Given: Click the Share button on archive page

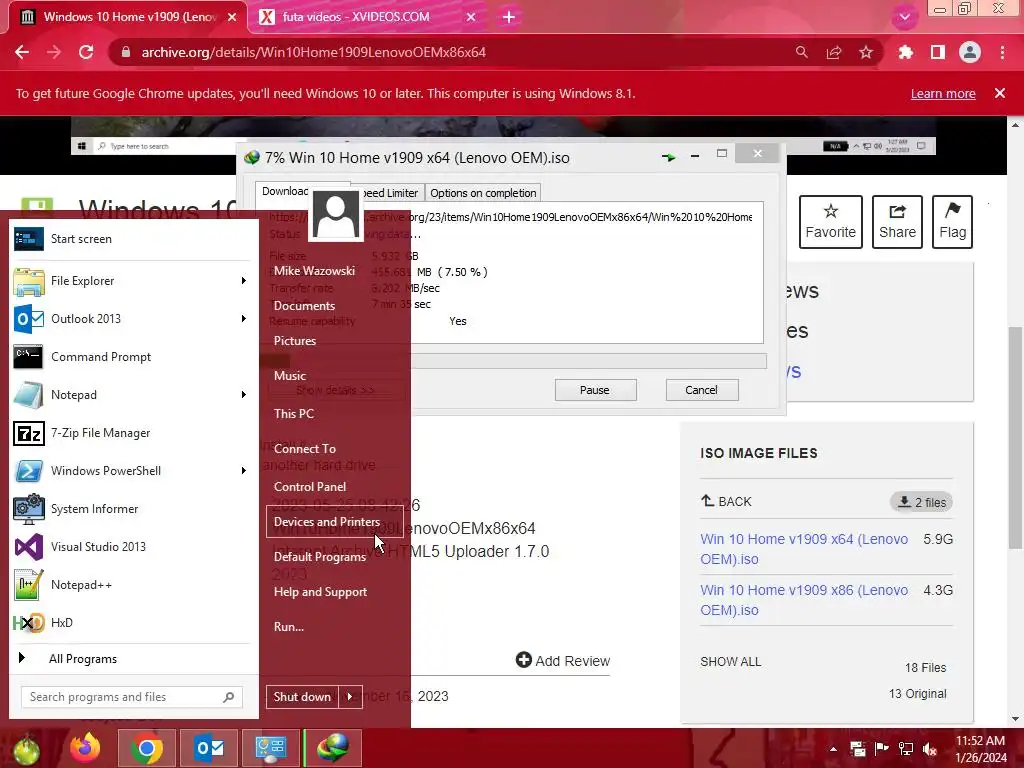Looking at the screenshot, I should point(897,222).
